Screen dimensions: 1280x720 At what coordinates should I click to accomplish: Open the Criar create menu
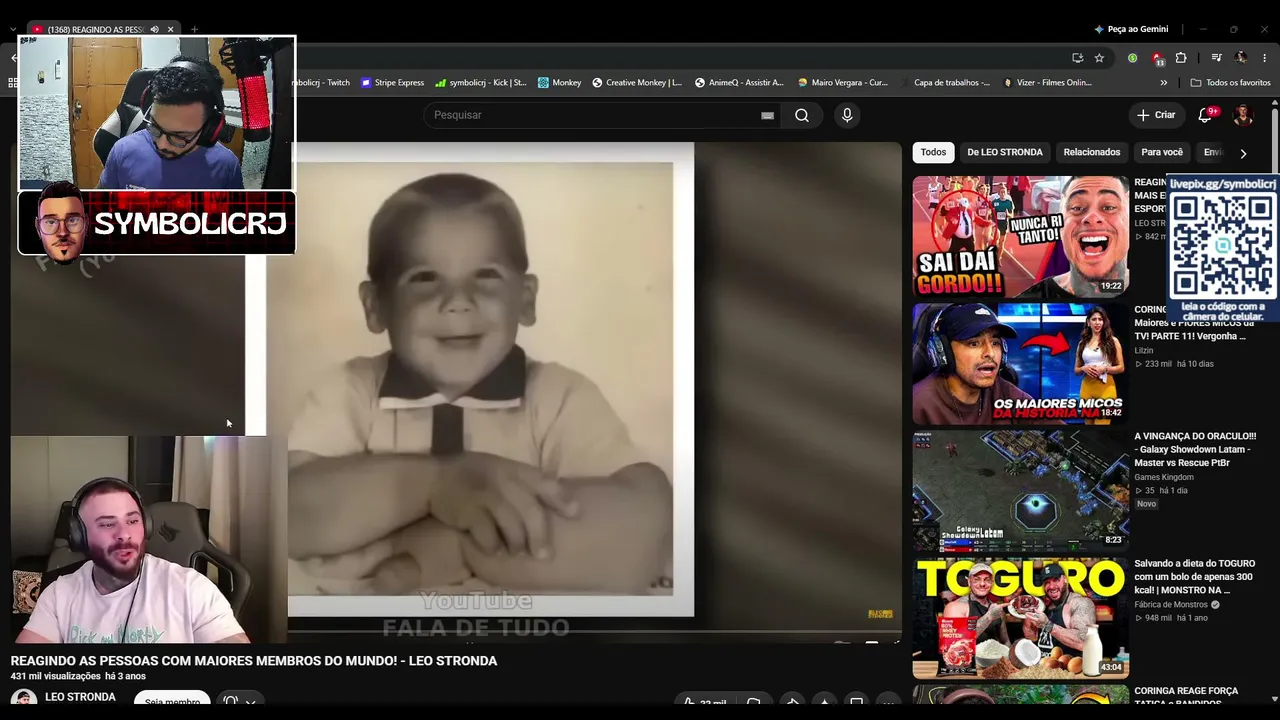coord(1155,115)
